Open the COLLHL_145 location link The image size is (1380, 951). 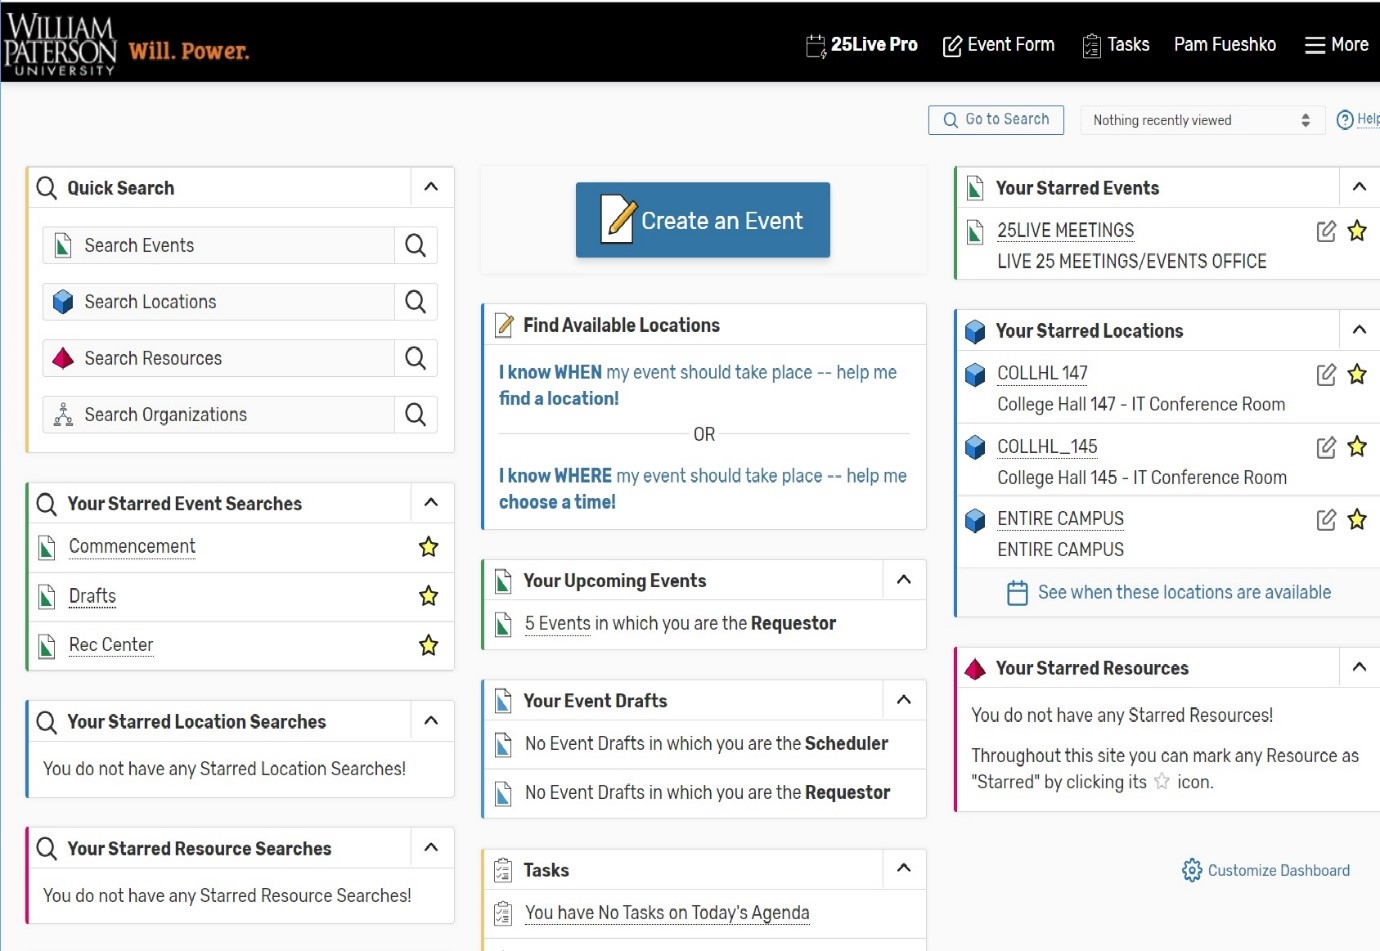point(1047,447)
